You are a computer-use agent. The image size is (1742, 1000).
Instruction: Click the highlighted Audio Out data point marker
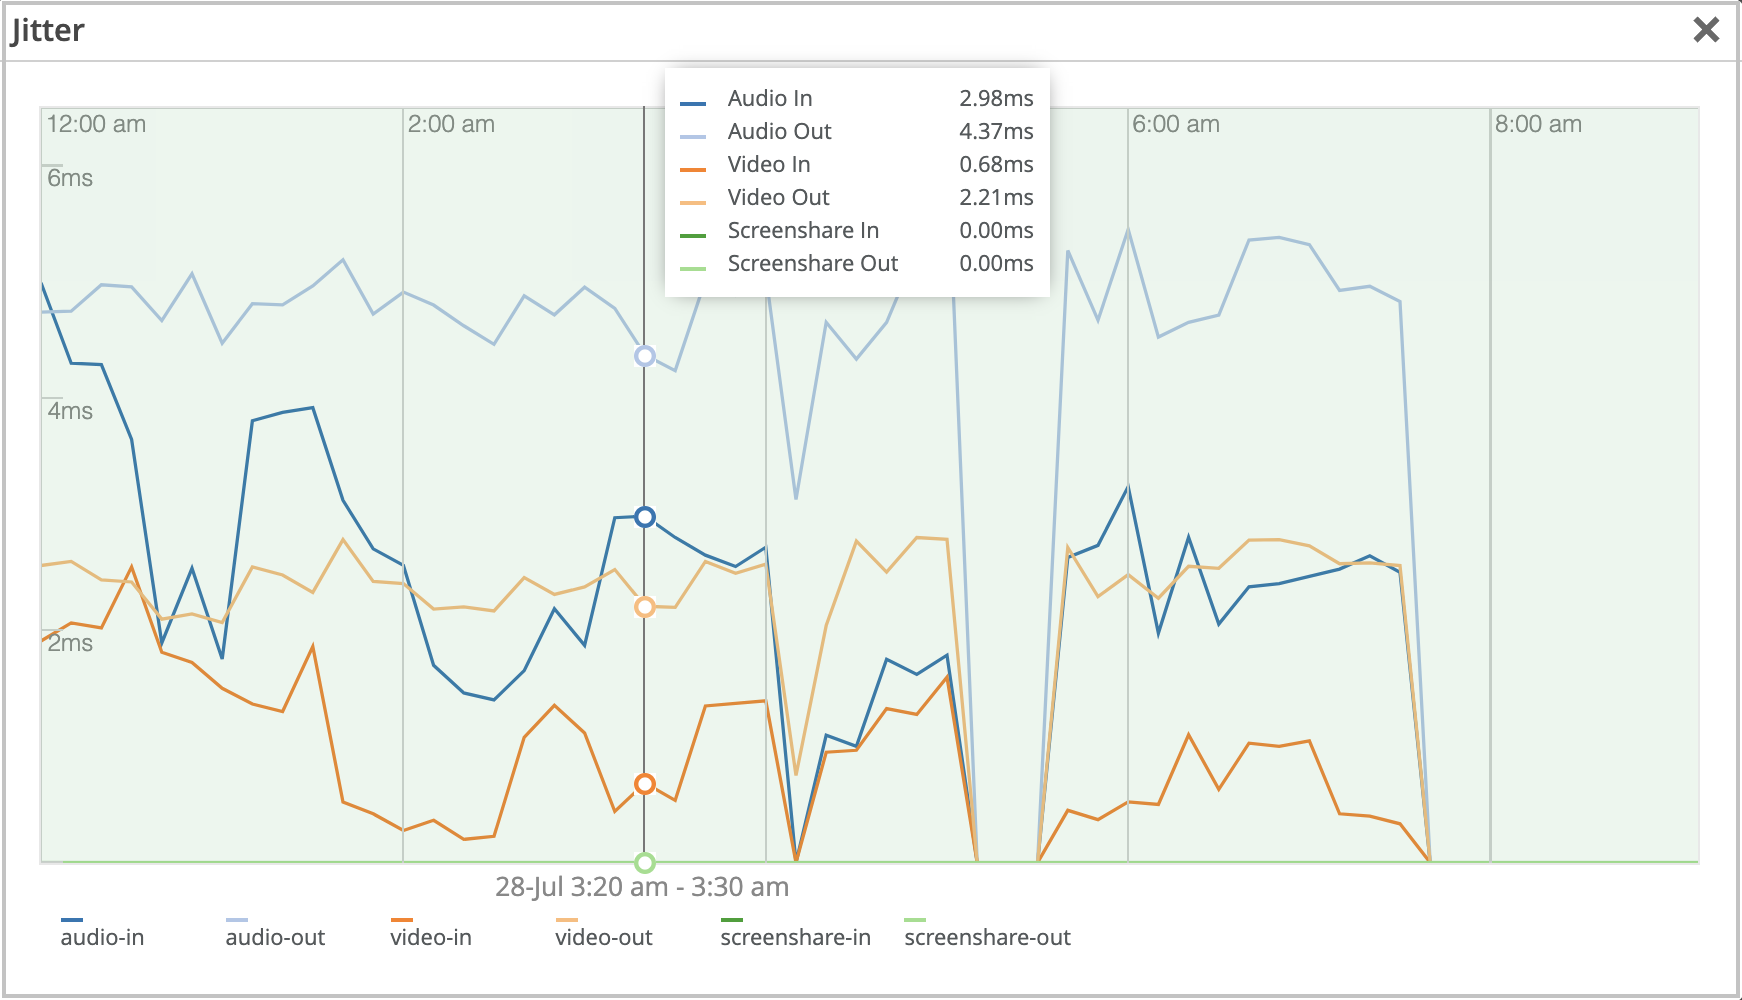pos(645,356)
